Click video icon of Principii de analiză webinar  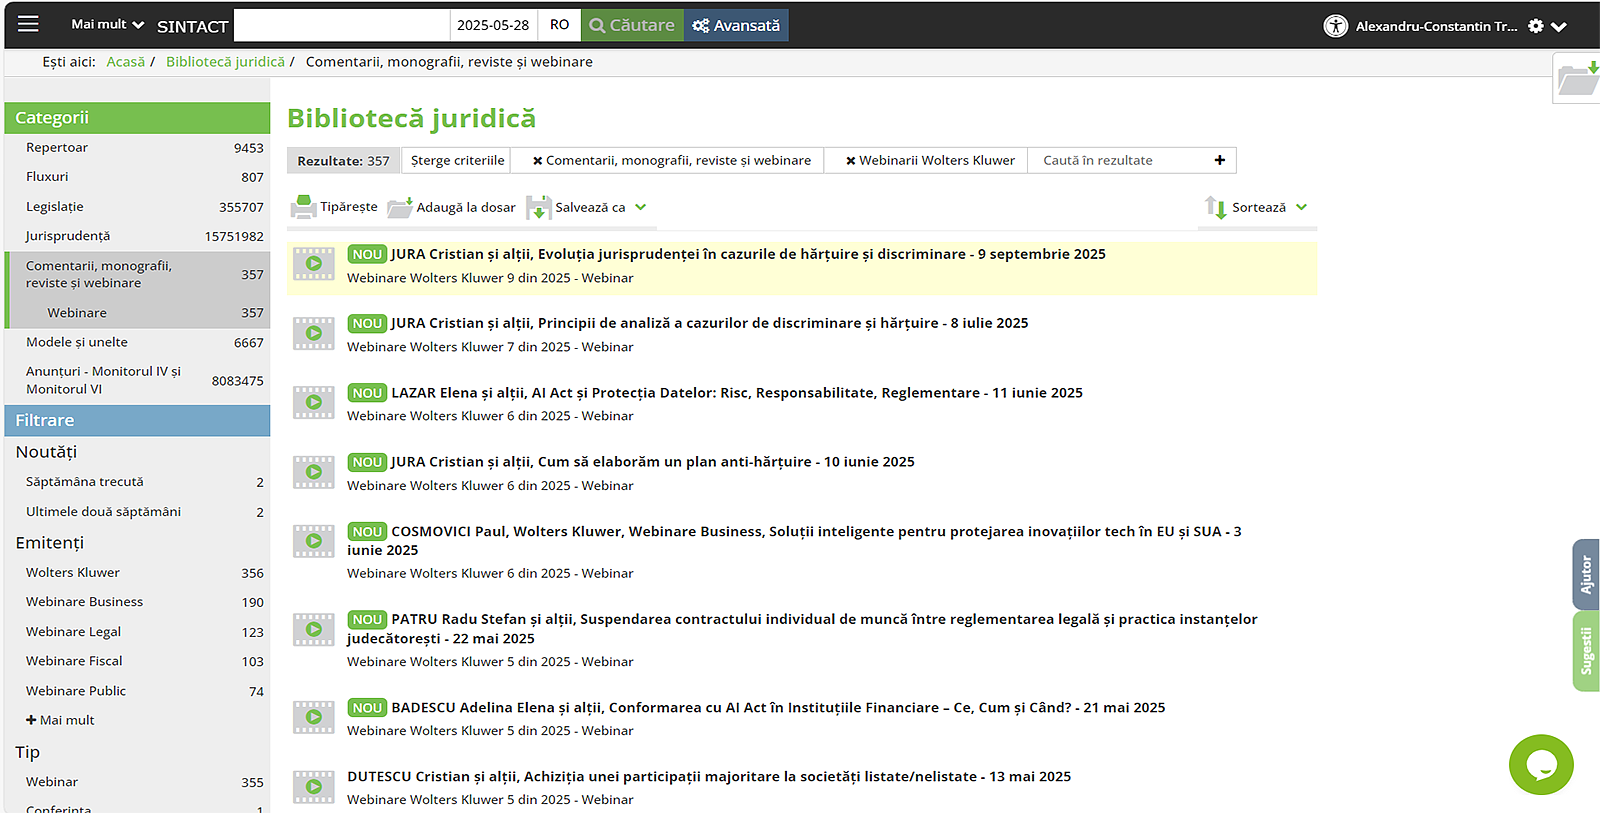click(x=314, y=333)
